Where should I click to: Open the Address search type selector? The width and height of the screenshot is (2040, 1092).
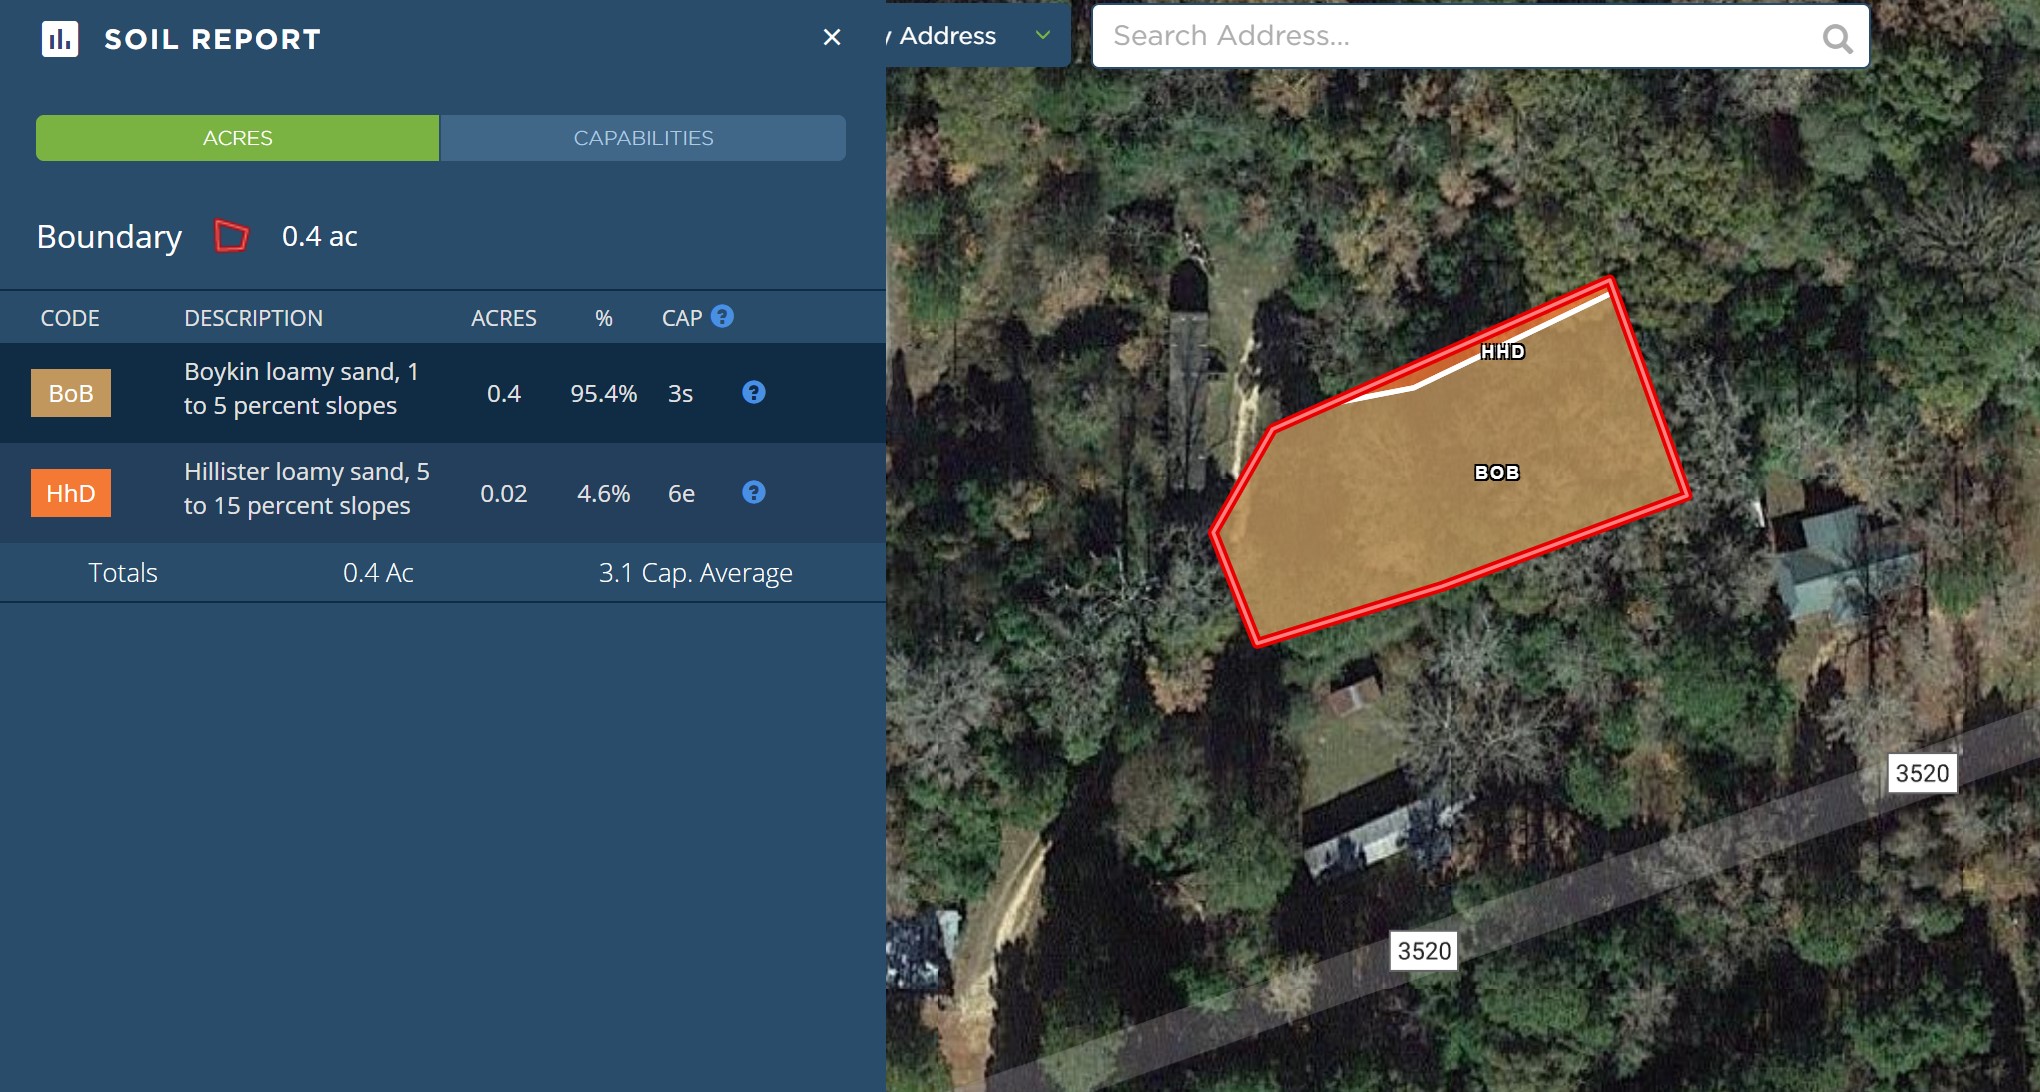(x=978, y=35)
